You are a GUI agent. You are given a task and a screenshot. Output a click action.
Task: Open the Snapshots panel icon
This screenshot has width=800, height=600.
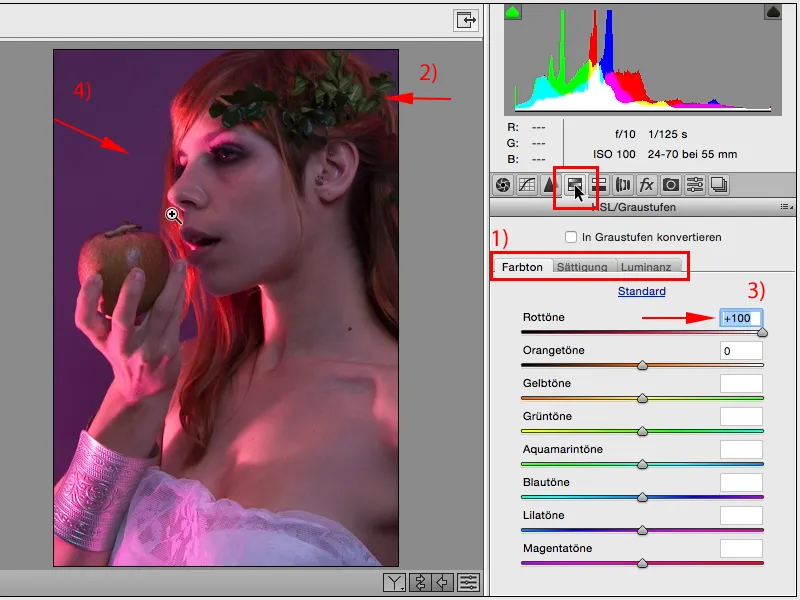[x=719, y=185]
